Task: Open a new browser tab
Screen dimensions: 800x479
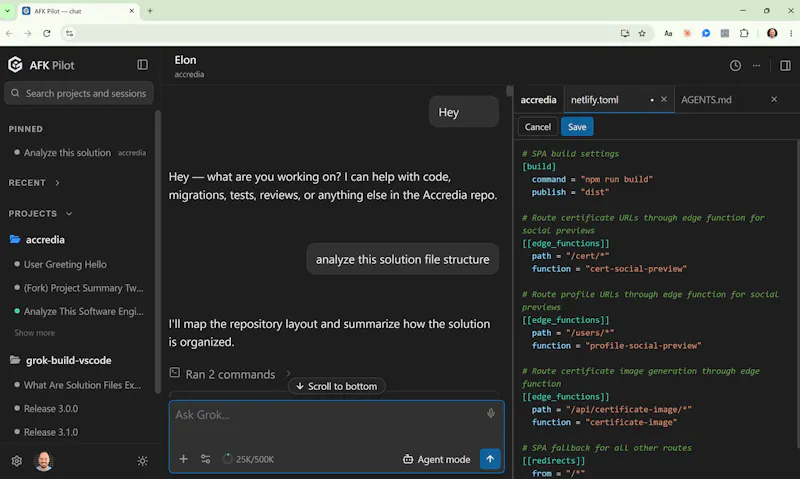Action: click(150, 11)
